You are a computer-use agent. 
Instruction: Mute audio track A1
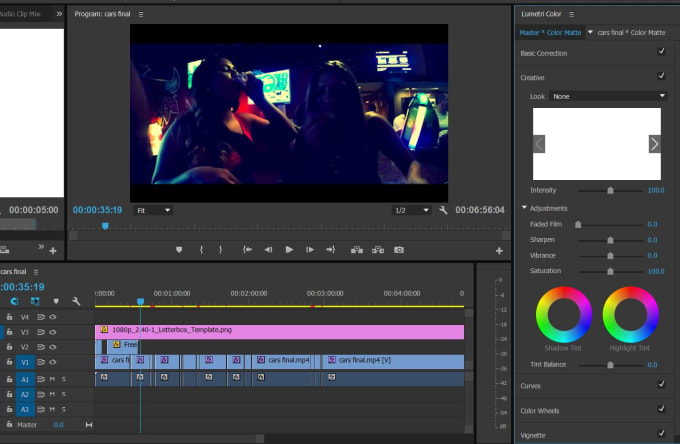(x=52, y=379)
